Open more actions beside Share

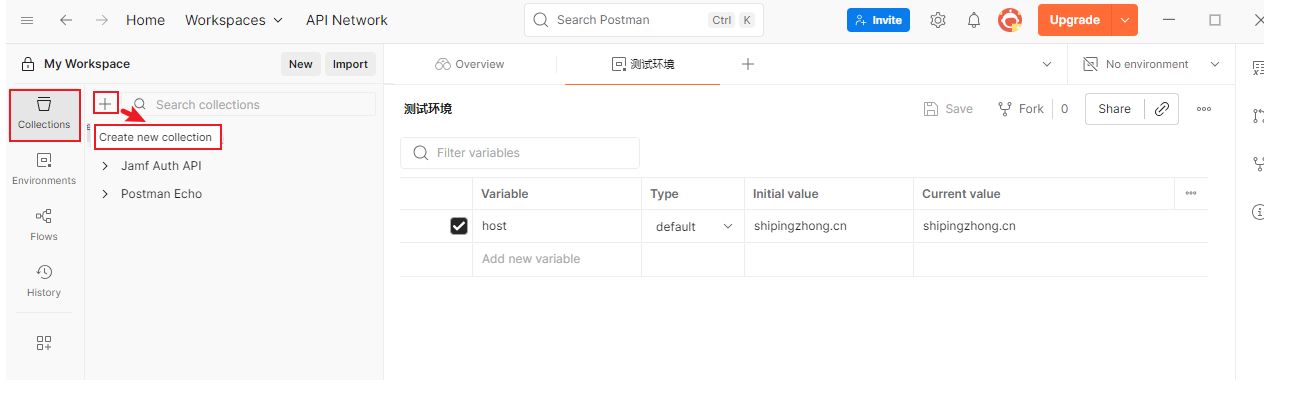(1204, 109)
